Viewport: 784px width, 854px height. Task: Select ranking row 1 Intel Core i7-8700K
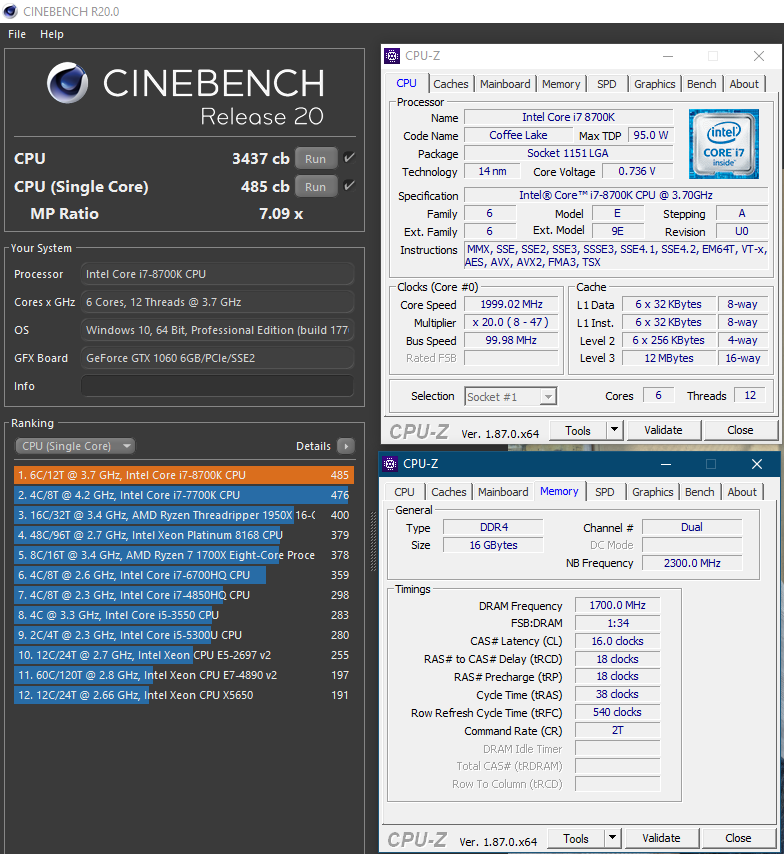click(184, 475)
